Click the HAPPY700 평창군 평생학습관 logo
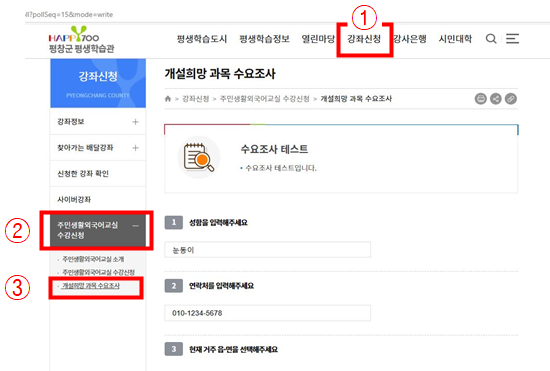Image resolution: width=550 pixels, height=371 pixels. tap(82, 40)
